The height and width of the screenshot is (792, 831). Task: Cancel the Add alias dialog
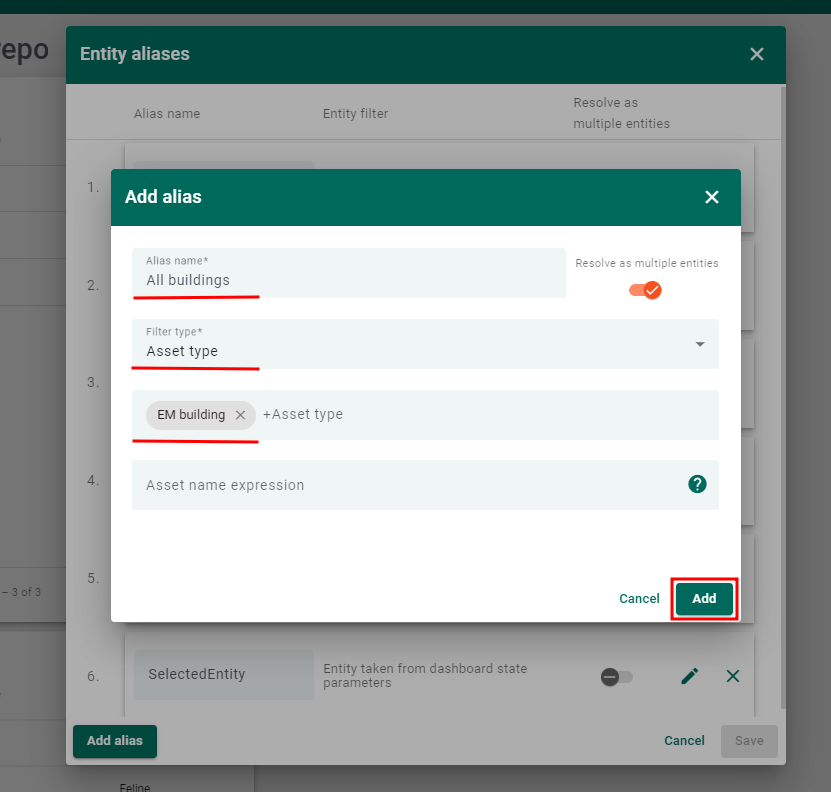(639, 598)
